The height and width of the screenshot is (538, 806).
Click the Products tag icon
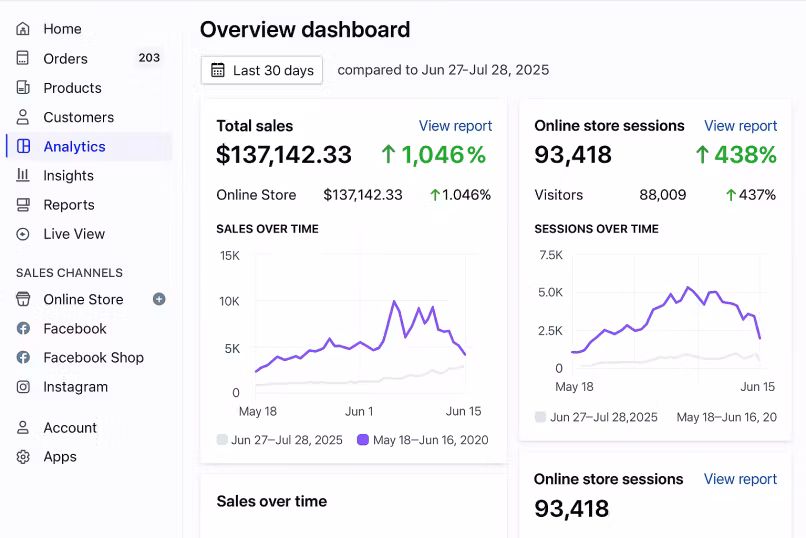(x=23, y=88)
